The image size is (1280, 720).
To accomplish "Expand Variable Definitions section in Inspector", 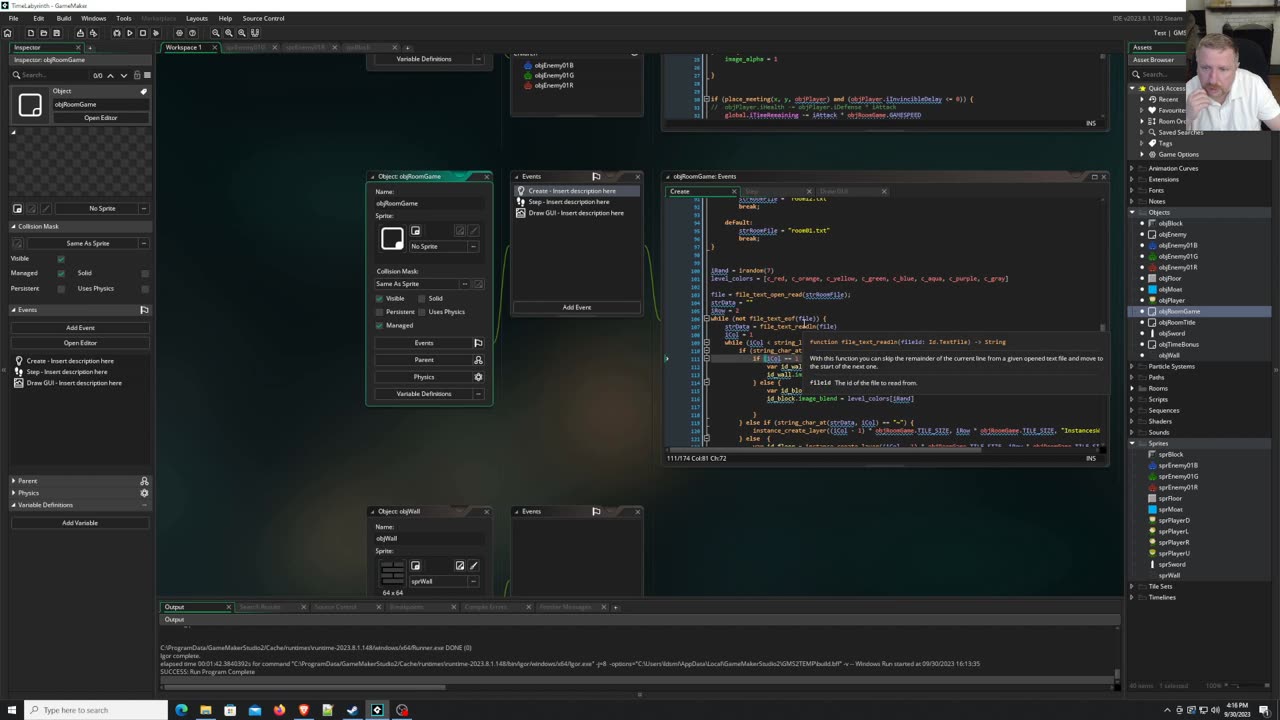I will pos(14,505).
